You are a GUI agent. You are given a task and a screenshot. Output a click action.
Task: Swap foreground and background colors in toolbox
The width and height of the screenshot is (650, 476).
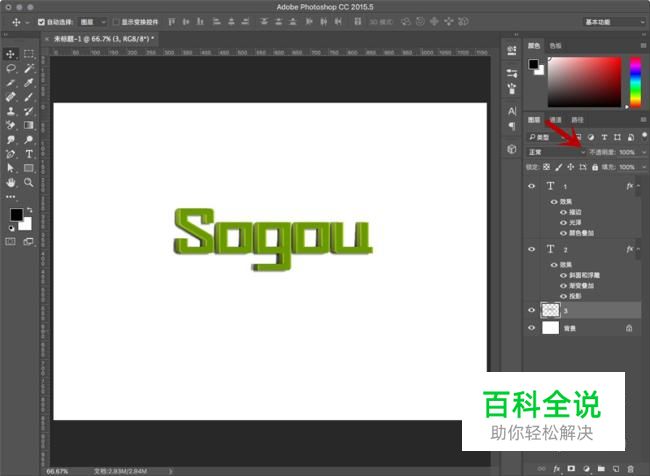point(29,210)
